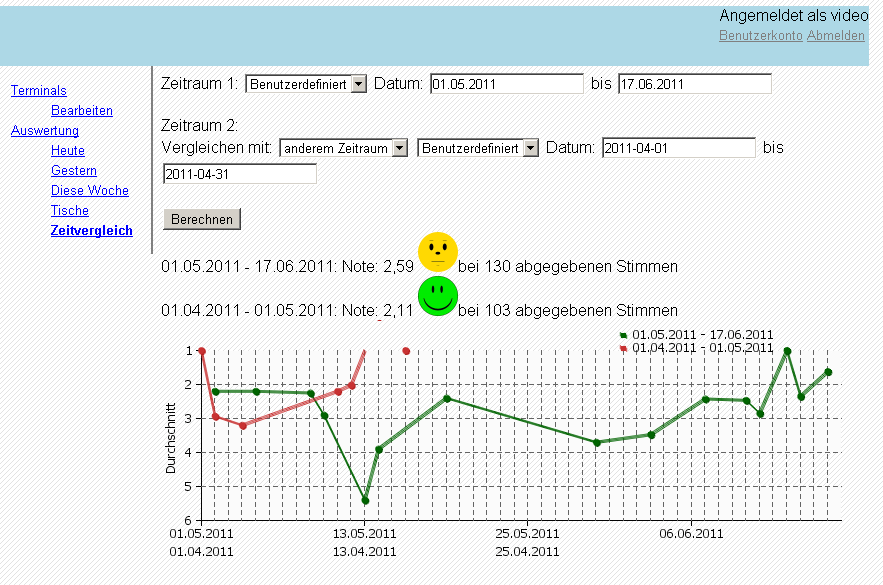The height and width of the screenshot is (585, 883).
Task: Click the green legend marker for 01.05.2011 - 17.06.2011
Action: tap(623, 335)
